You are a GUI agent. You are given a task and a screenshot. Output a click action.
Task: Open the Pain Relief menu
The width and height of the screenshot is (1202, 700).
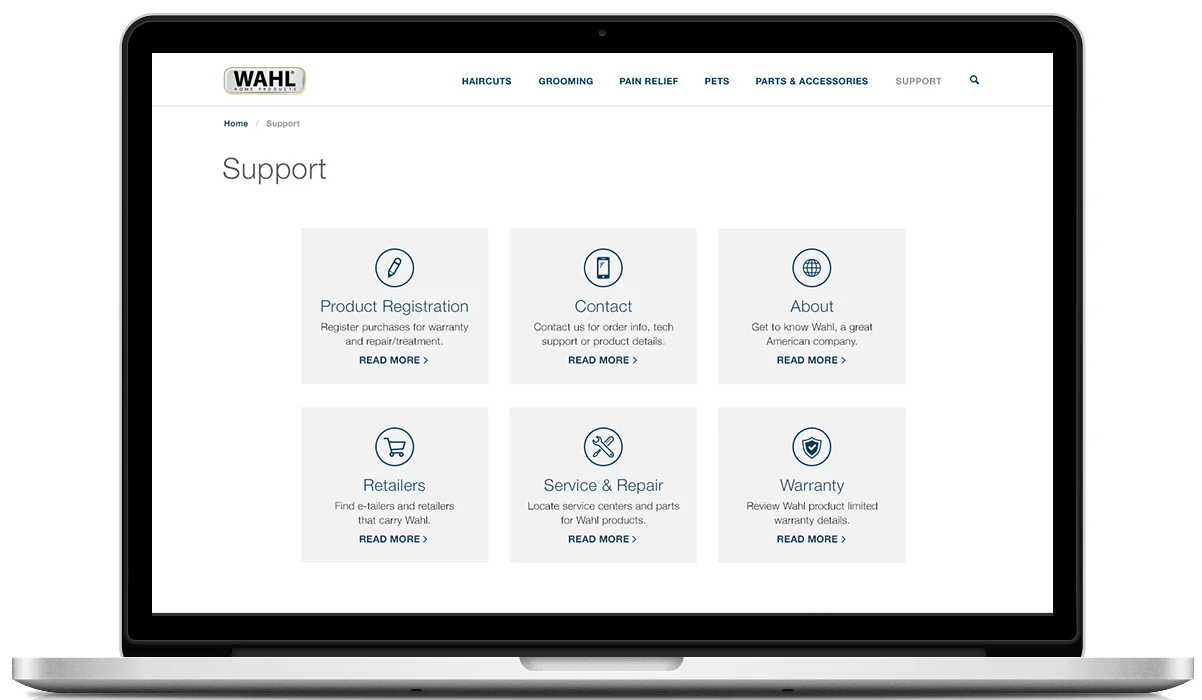point(649,81)
